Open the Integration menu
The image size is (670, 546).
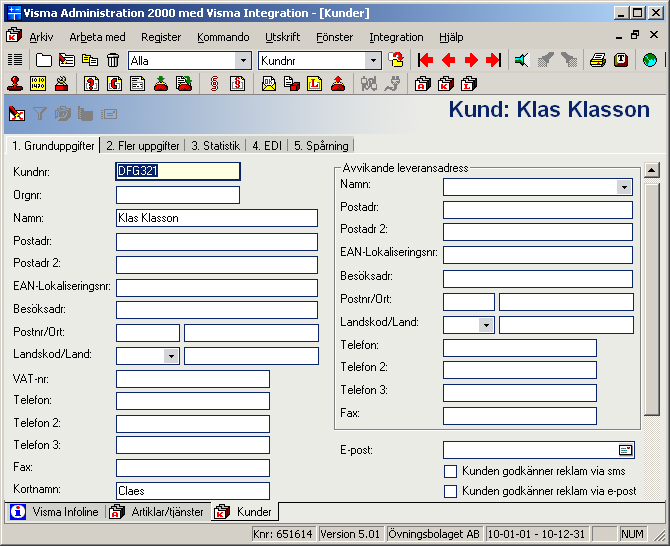tap(396, 37)
